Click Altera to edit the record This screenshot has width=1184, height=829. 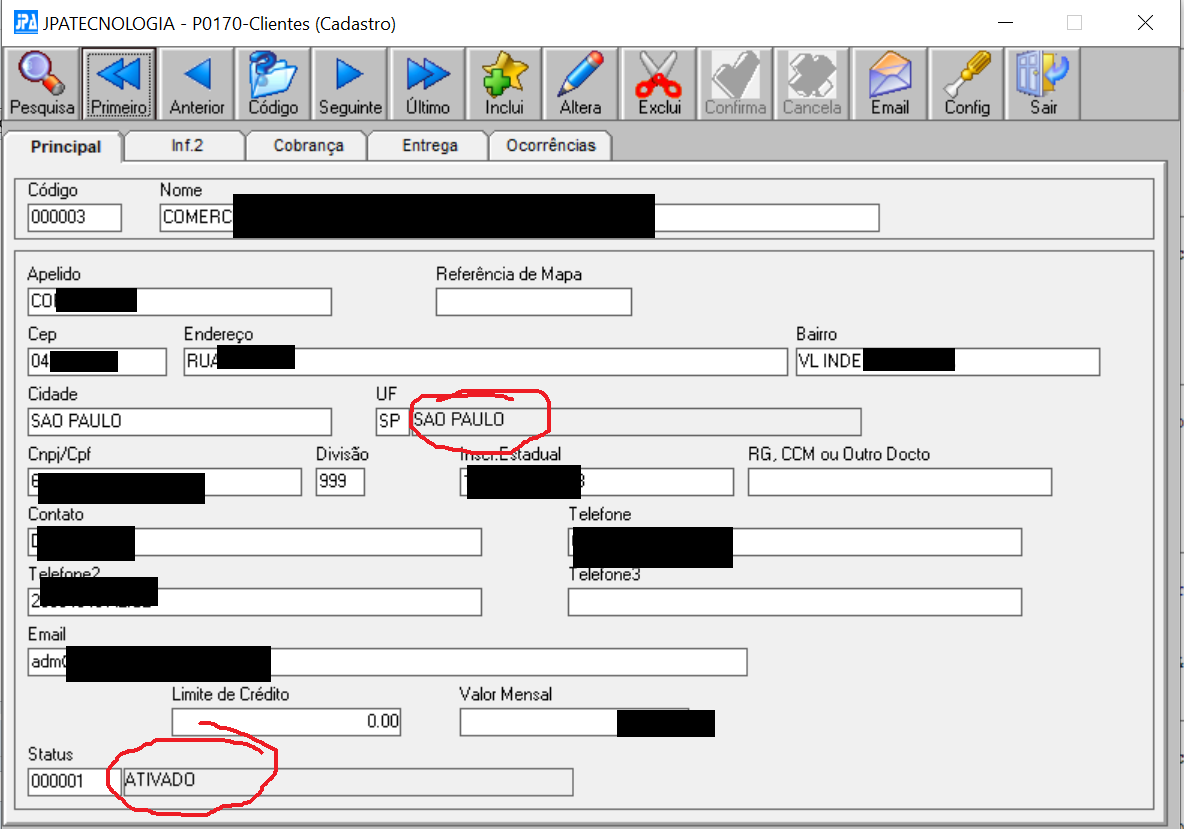(x=581, y=83)
